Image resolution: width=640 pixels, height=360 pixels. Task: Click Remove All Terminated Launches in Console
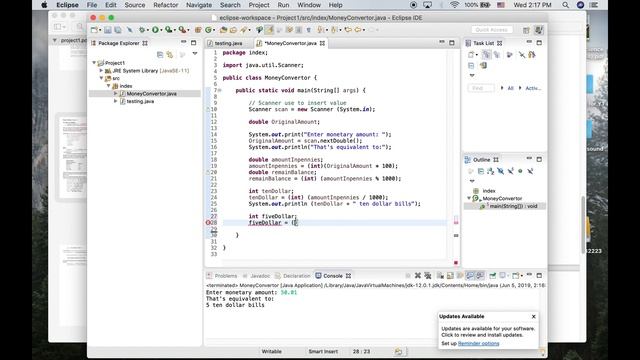pos(428,276)
